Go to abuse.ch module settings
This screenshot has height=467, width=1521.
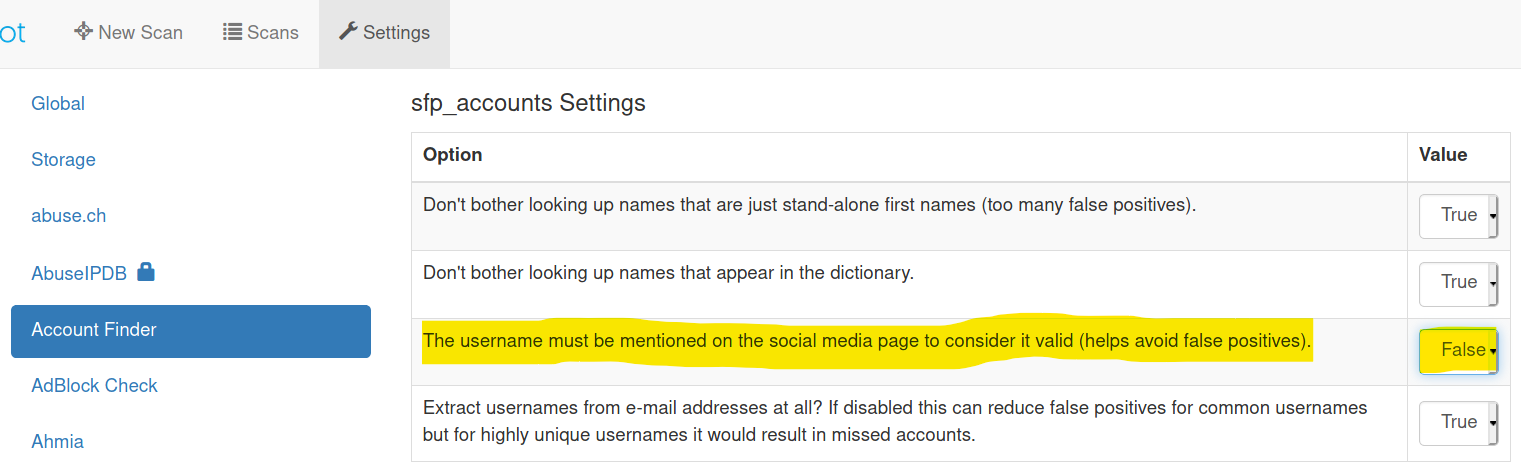(68, 216)
